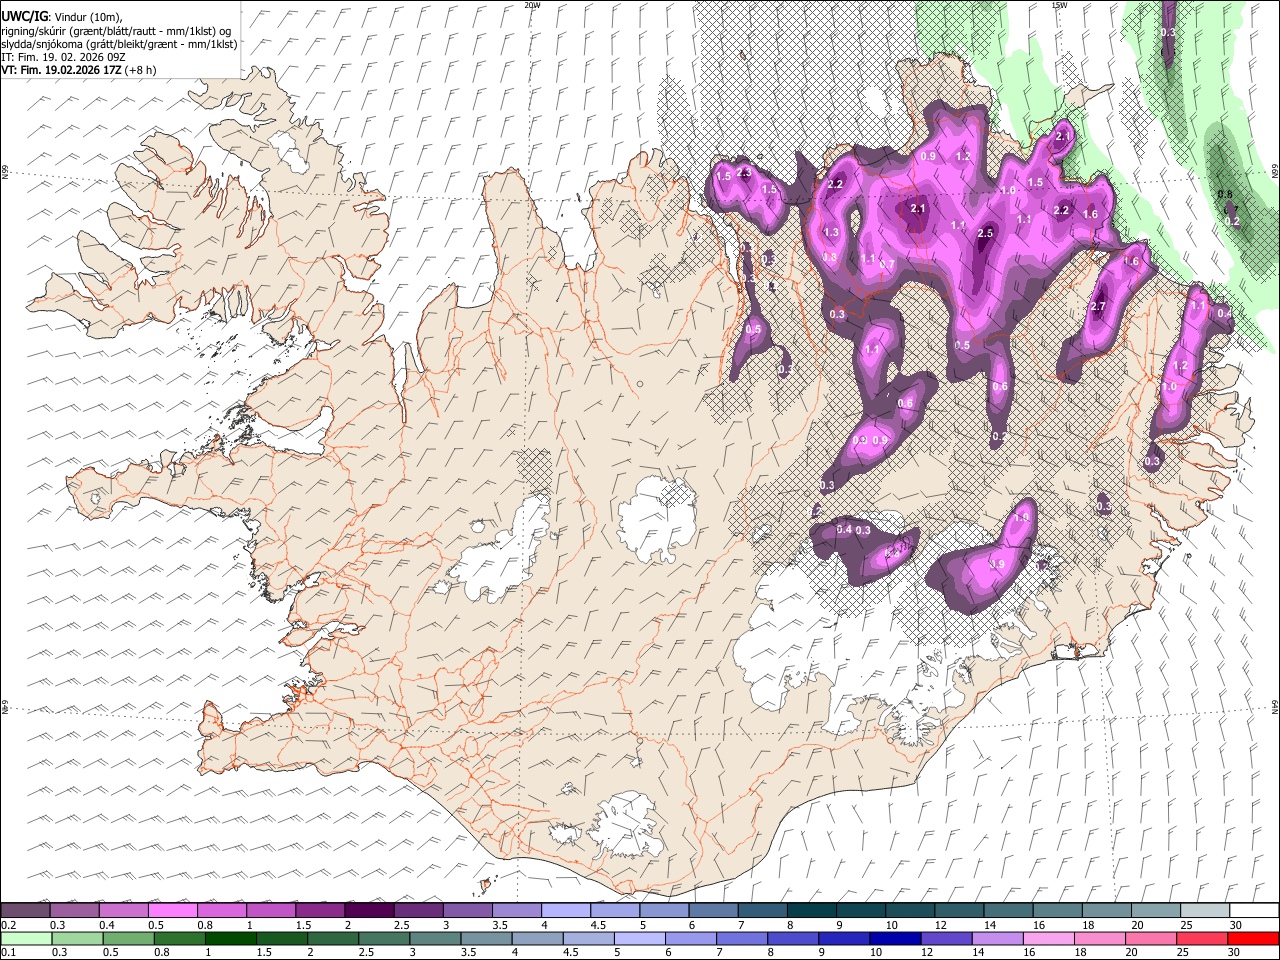The image size is (1280, 960).
Task: Click the 0.3 value in the green rain band at the top
Action: point(1168,33)
